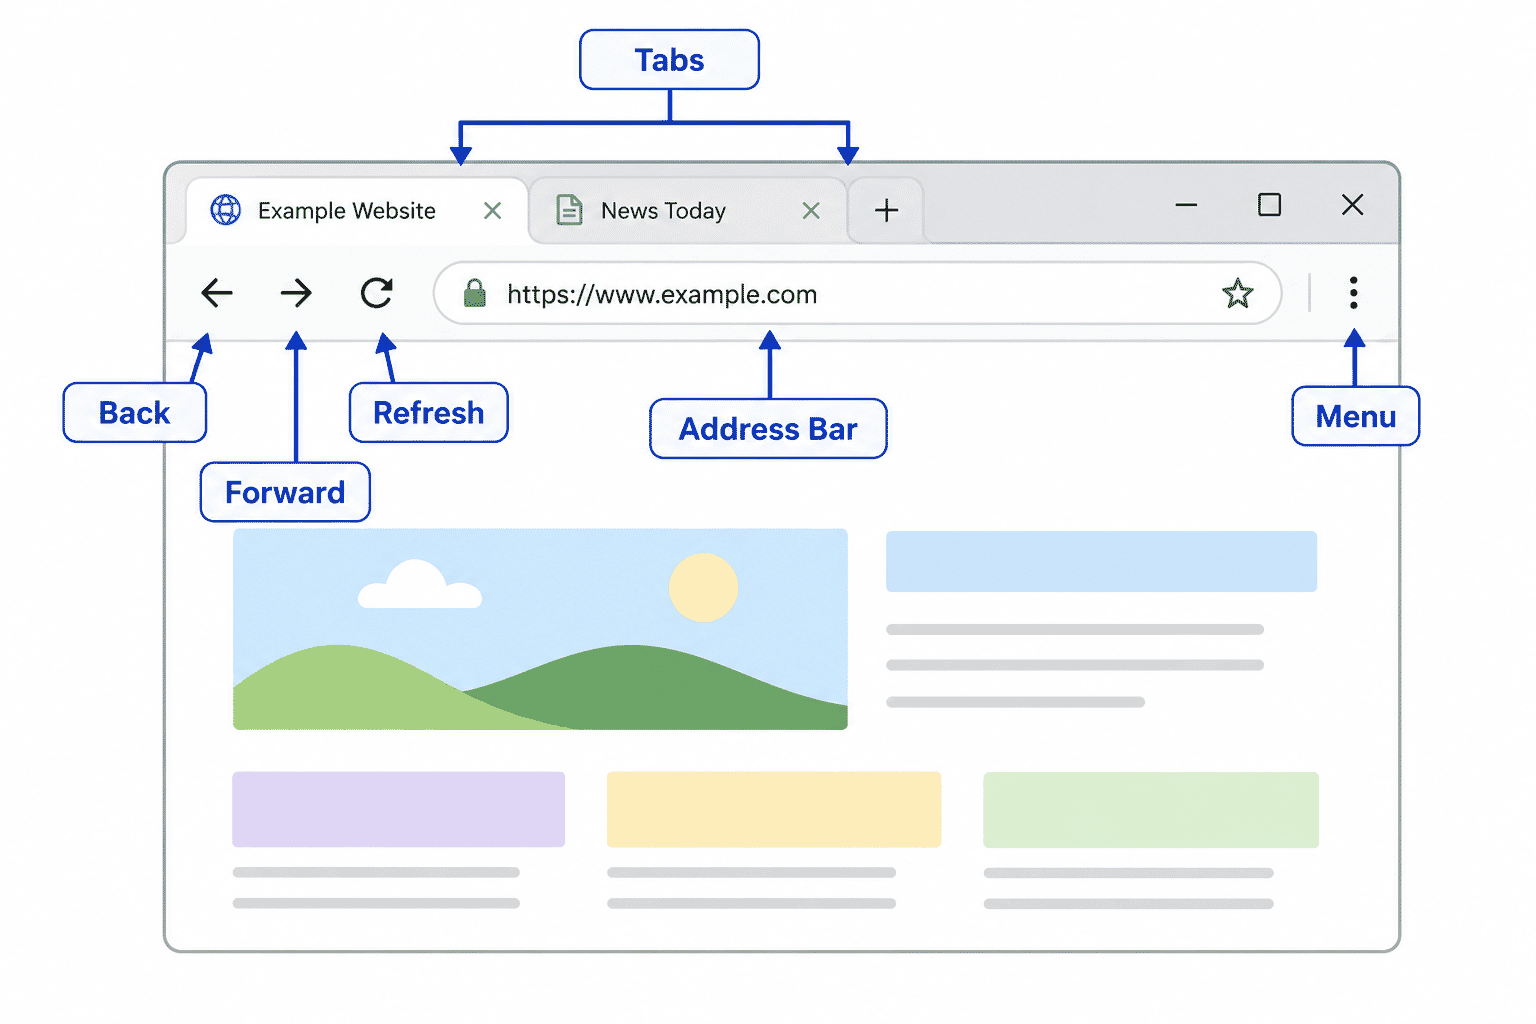
Task: Click the yellow content card
Action: tap(774, 809)
